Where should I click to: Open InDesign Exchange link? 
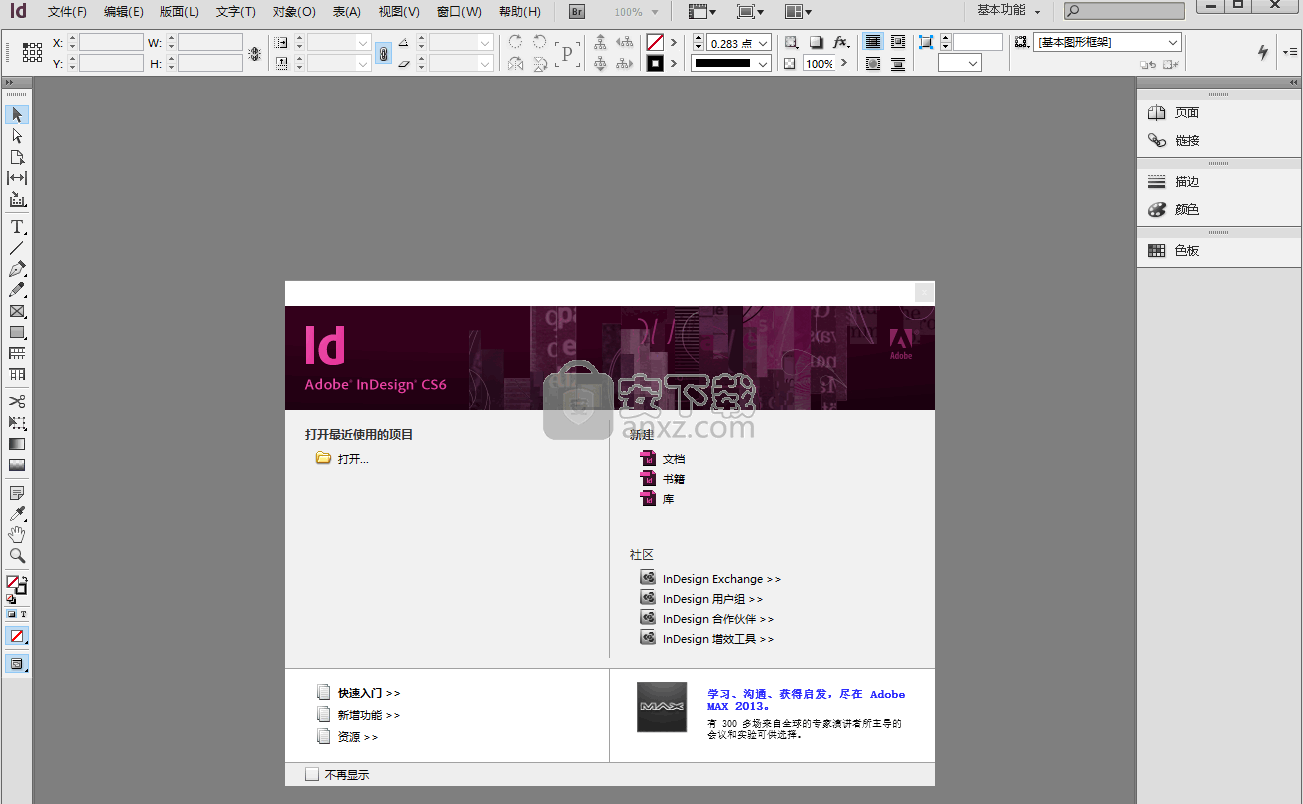coord(722,579)
